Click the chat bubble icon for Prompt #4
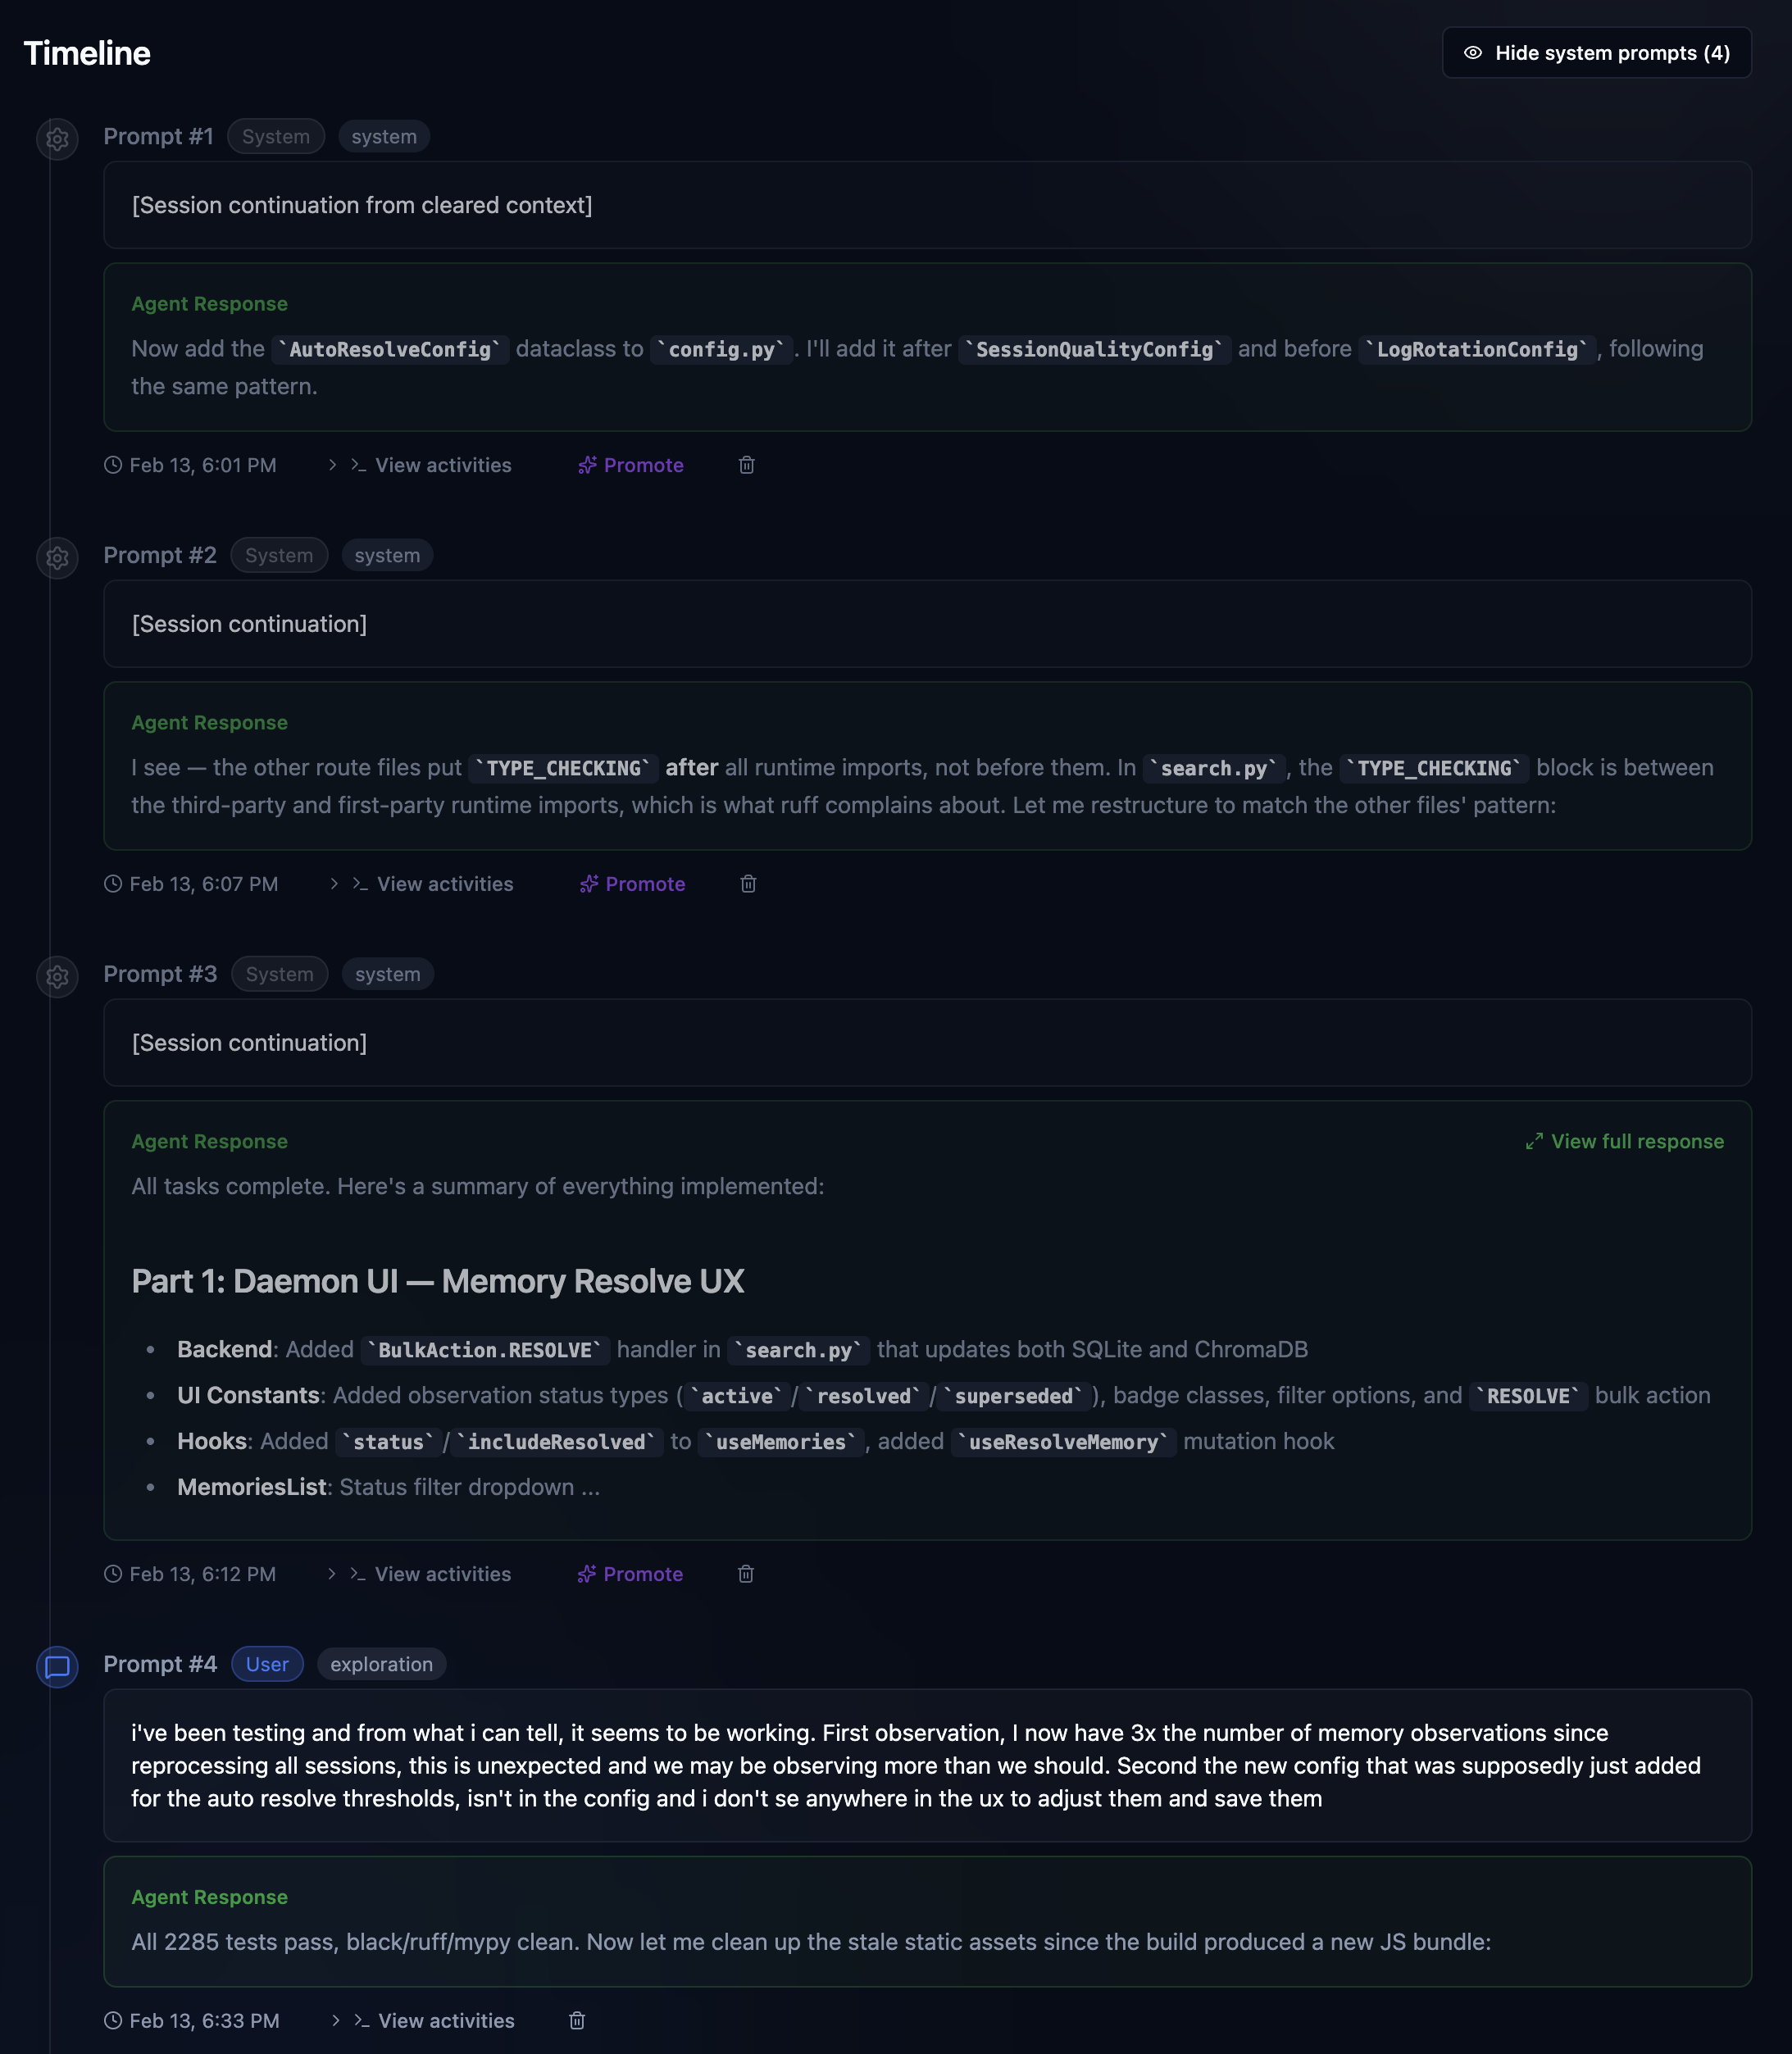 click(x=57, y=1667)
